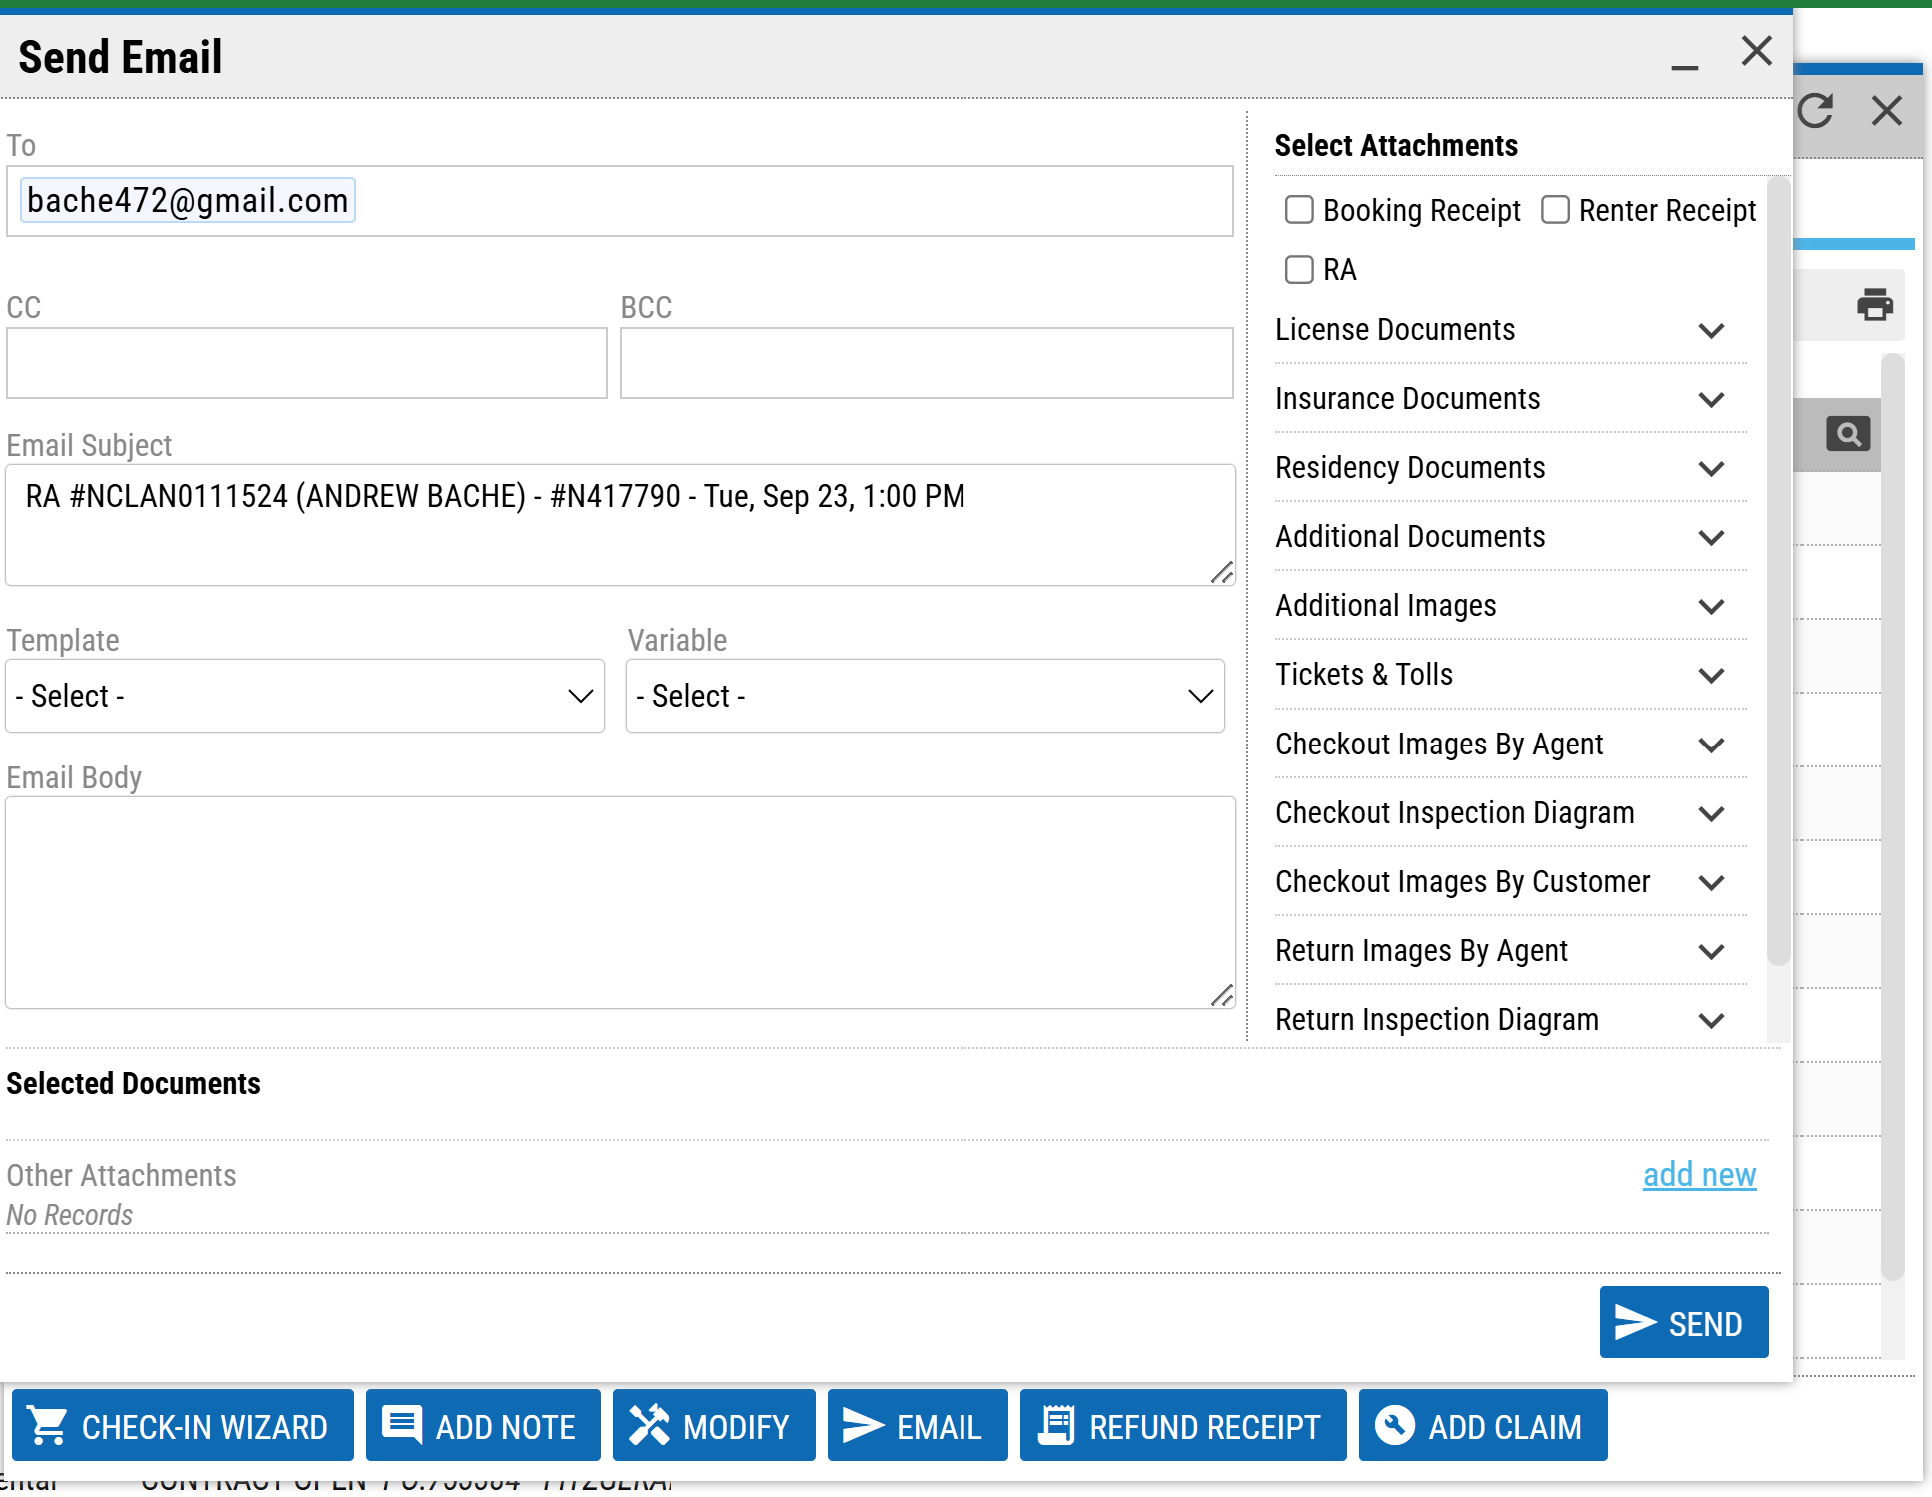The height and width of the screenshot is (1497, 1932).
Task: Tick the RA attachment checkbox
Action: tap(1299, 269)
